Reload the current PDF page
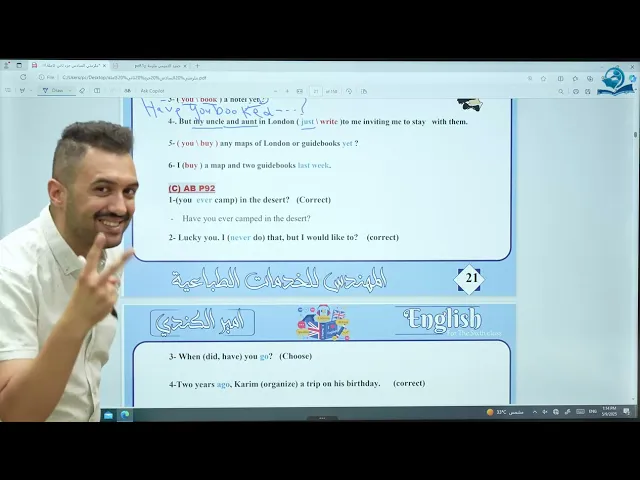640x480 pixels. click(23, 77)
